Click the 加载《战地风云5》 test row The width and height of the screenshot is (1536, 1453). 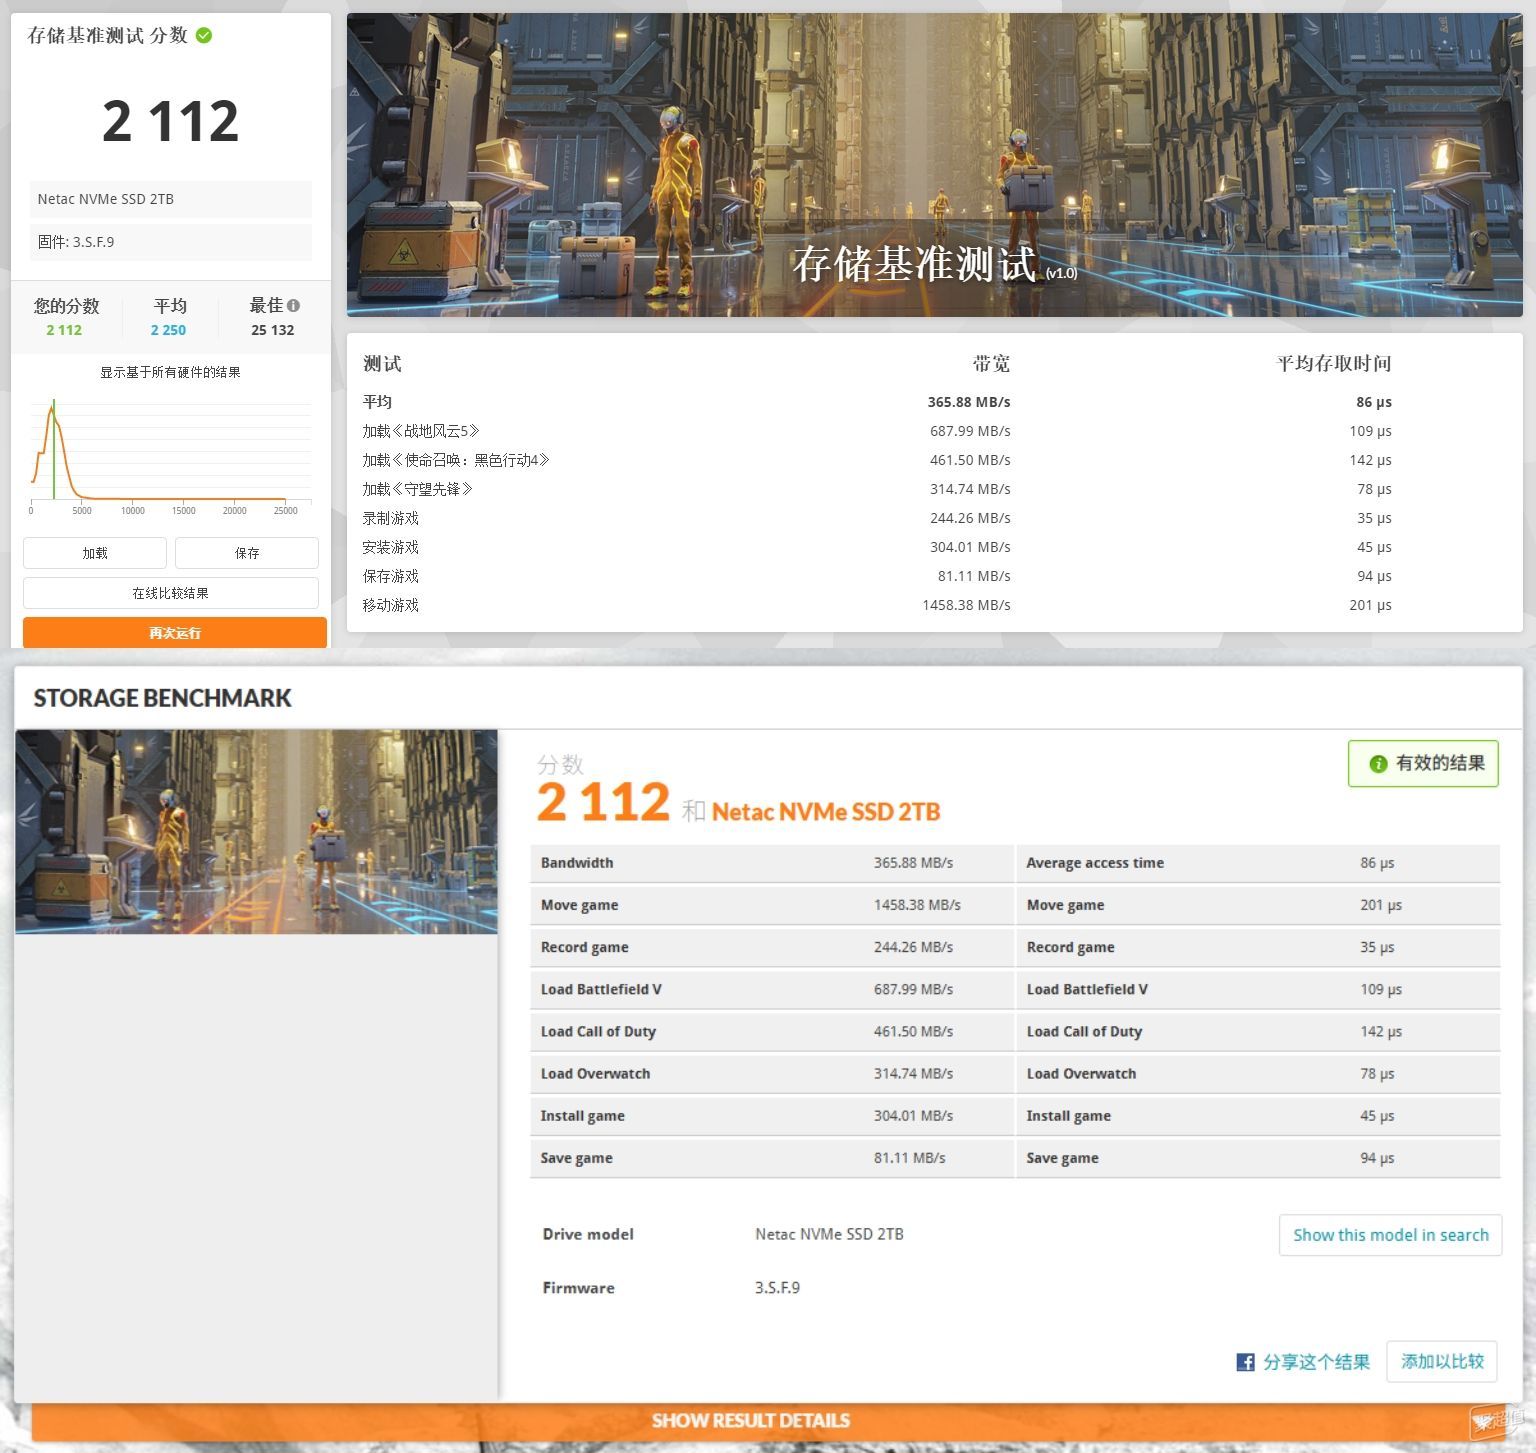point(934,431)
